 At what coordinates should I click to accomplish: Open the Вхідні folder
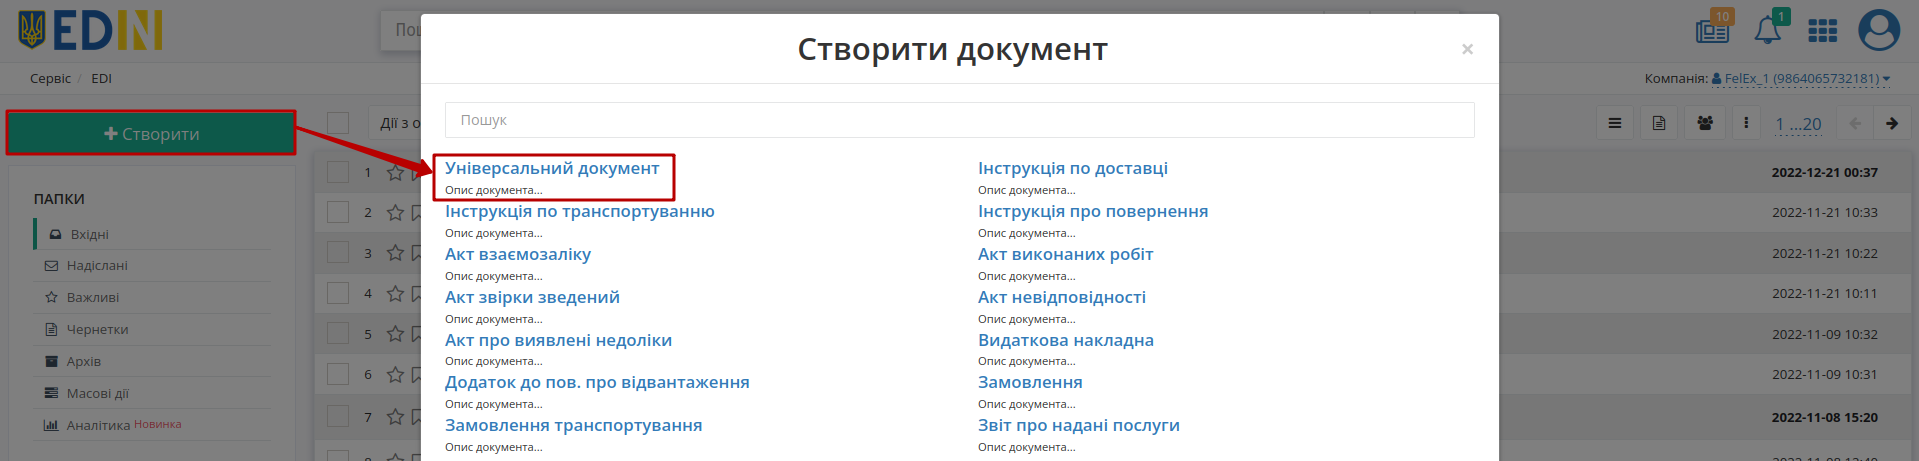pos(89,234)
